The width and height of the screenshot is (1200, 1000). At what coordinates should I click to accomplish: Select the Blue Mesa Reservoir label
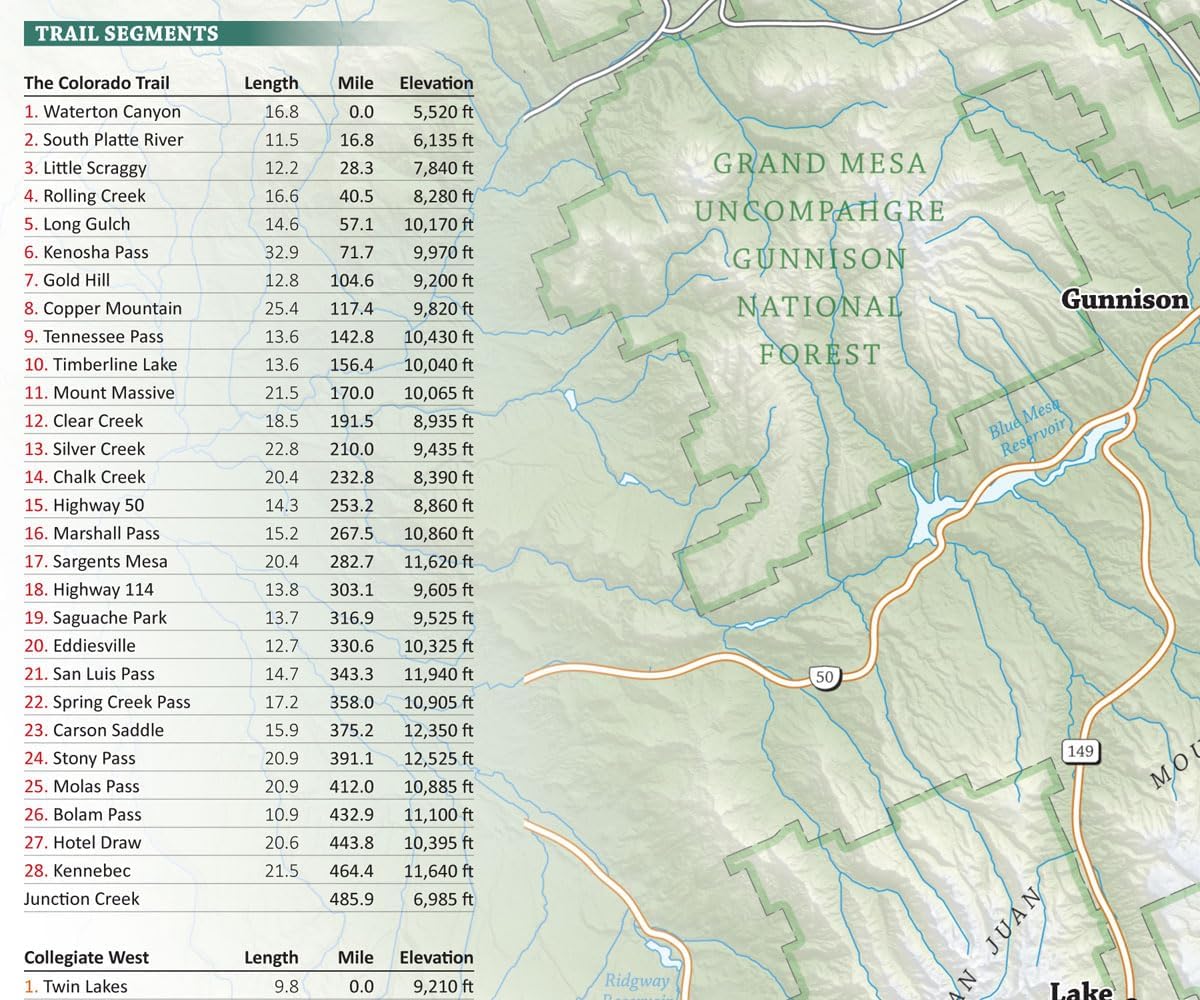coord(1028,426)
